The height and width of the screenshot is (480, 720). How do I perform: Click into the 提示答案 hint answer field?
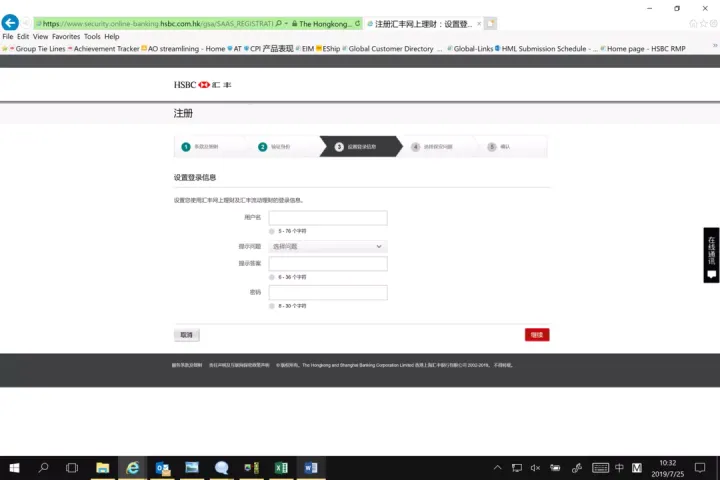point(328,264)
